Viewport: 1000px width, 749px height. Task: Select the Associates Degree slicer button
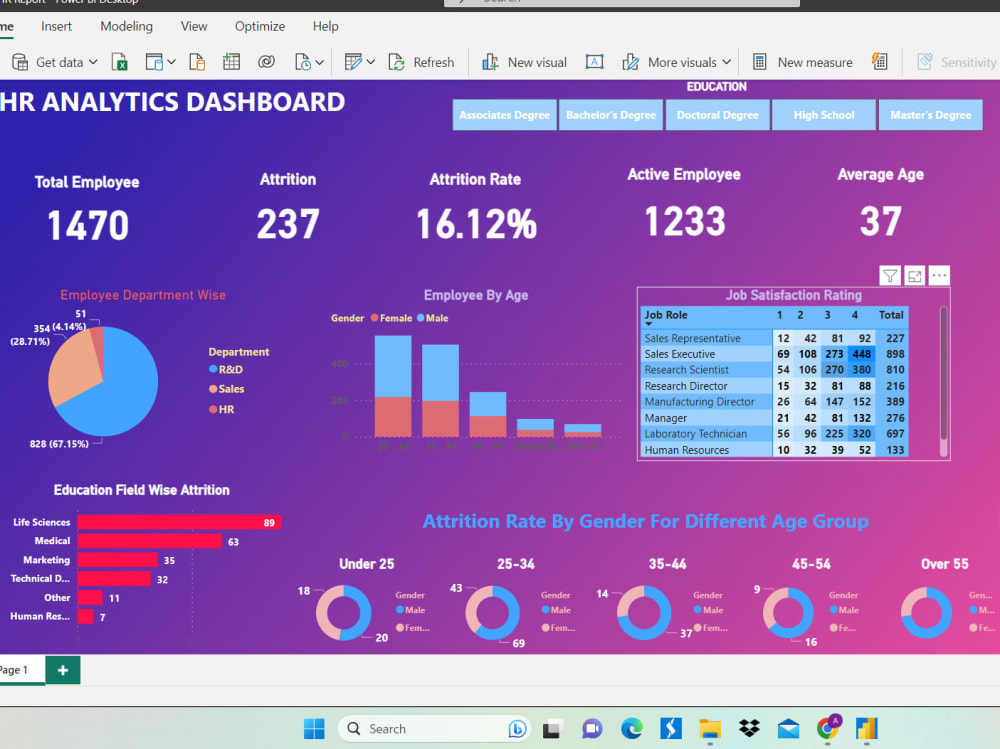point(504,114)
